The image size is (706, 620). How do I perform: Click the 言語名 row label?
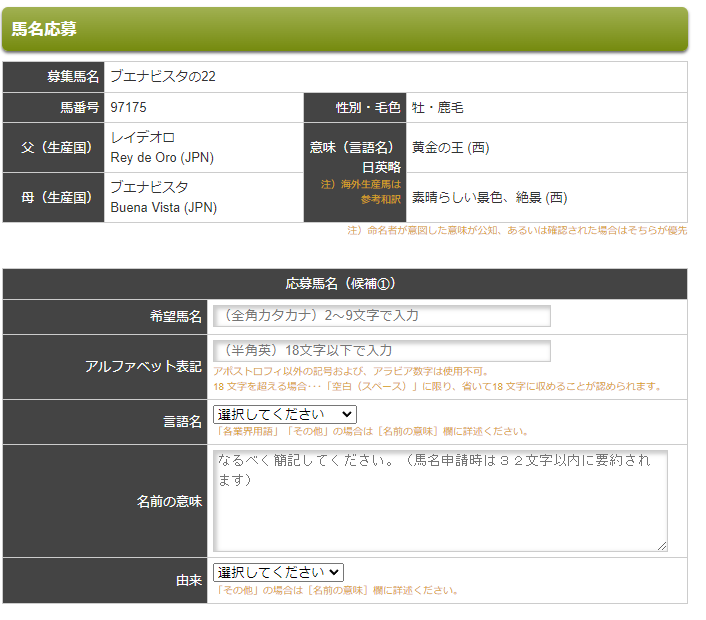click(182, 422)
